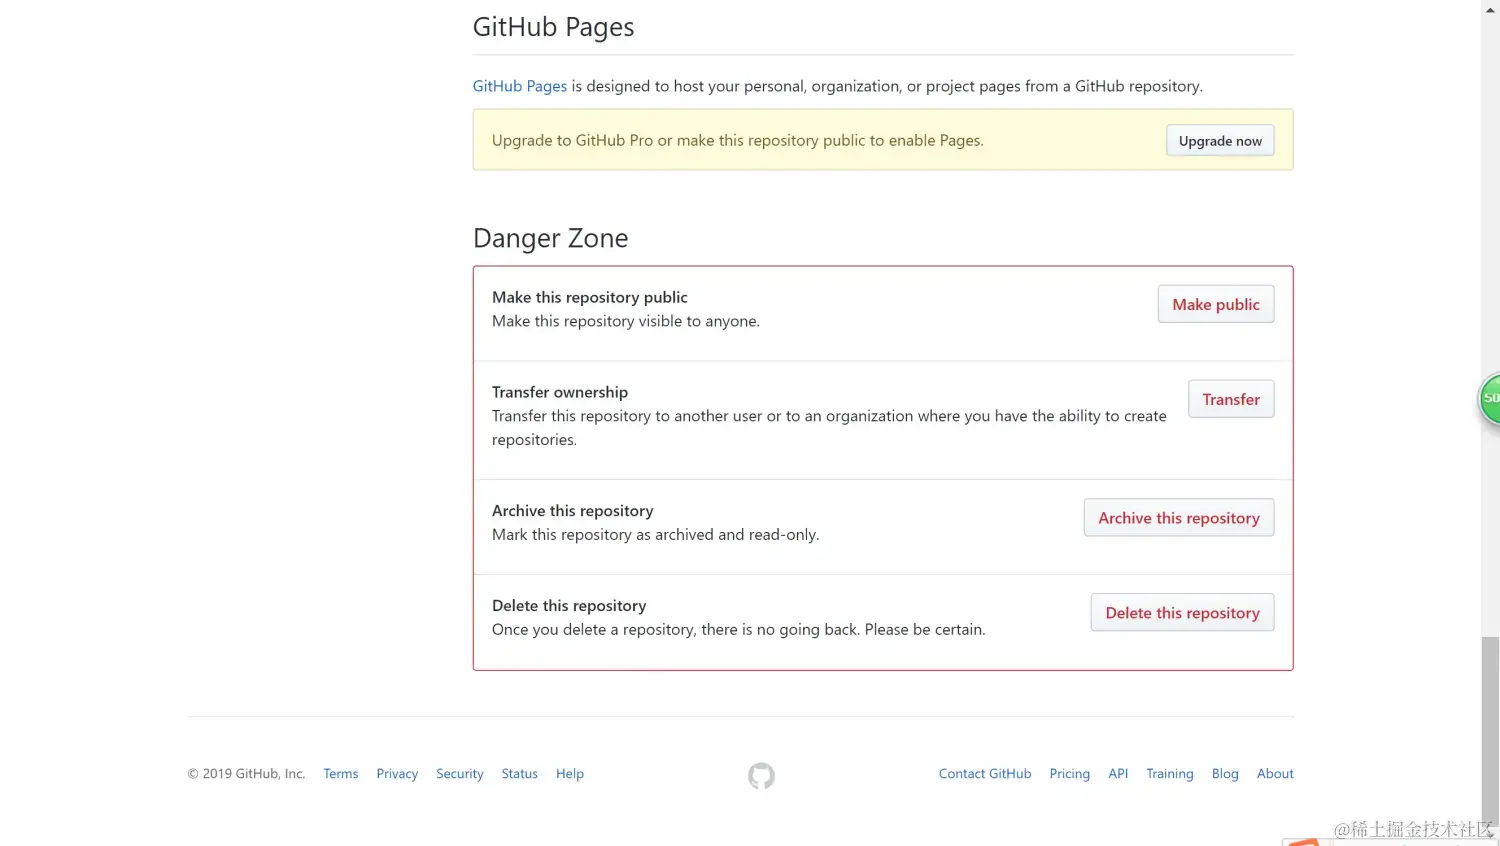Image resolution: width=1500 pixels, height=846 pixels.
Task: Open the Contact GitHub link
Action: (x=985, y=774)
